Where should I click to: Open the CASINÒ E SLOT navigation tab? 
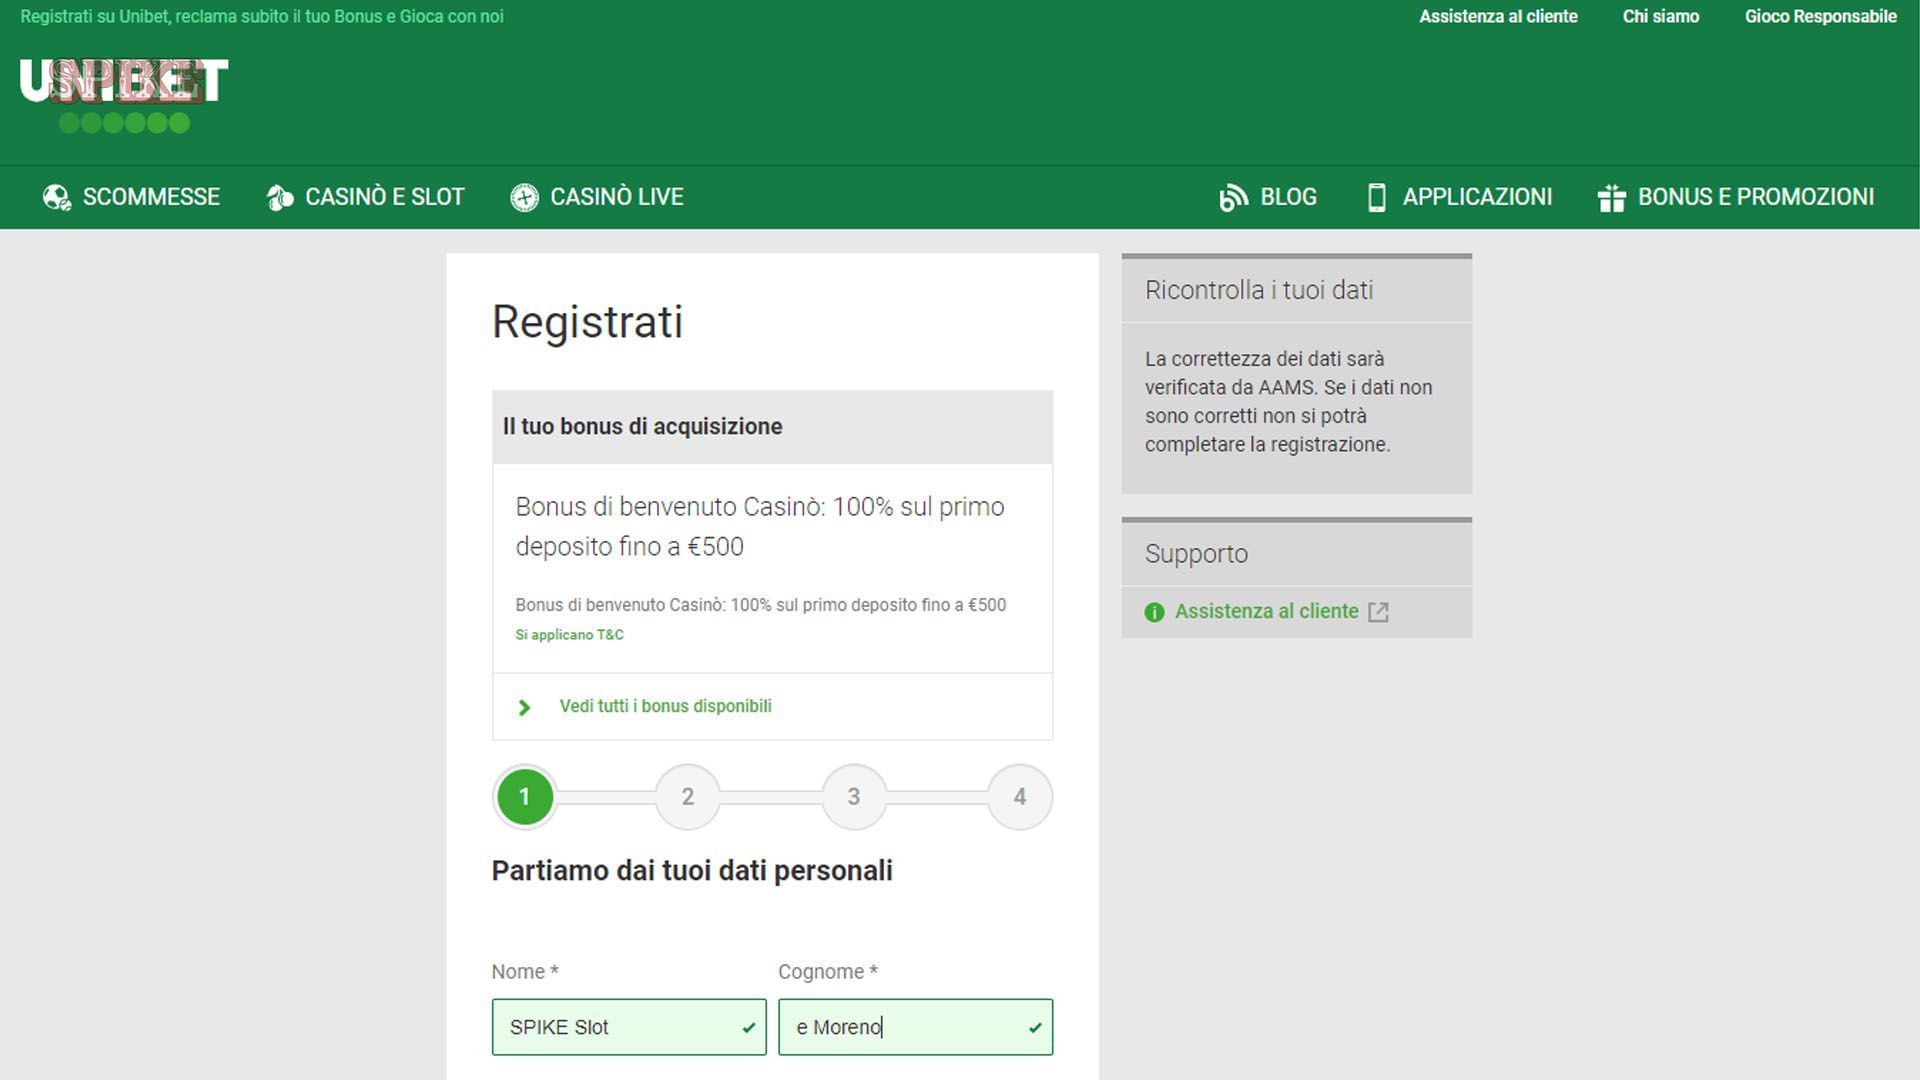[x=384, y=197]
